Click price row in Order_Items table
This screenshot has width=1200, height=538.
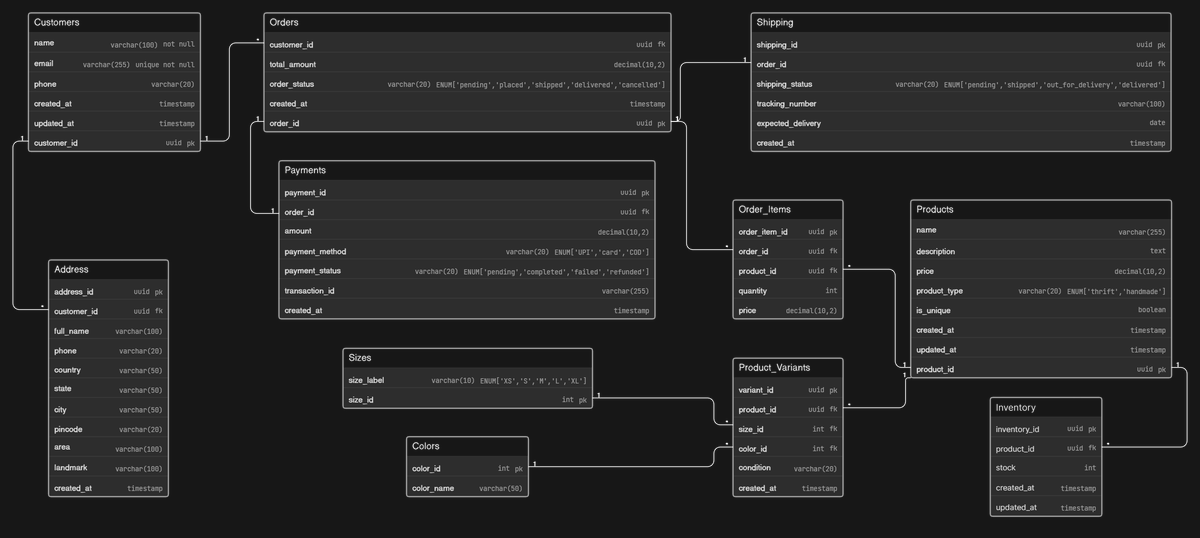[x=788, y=311]
